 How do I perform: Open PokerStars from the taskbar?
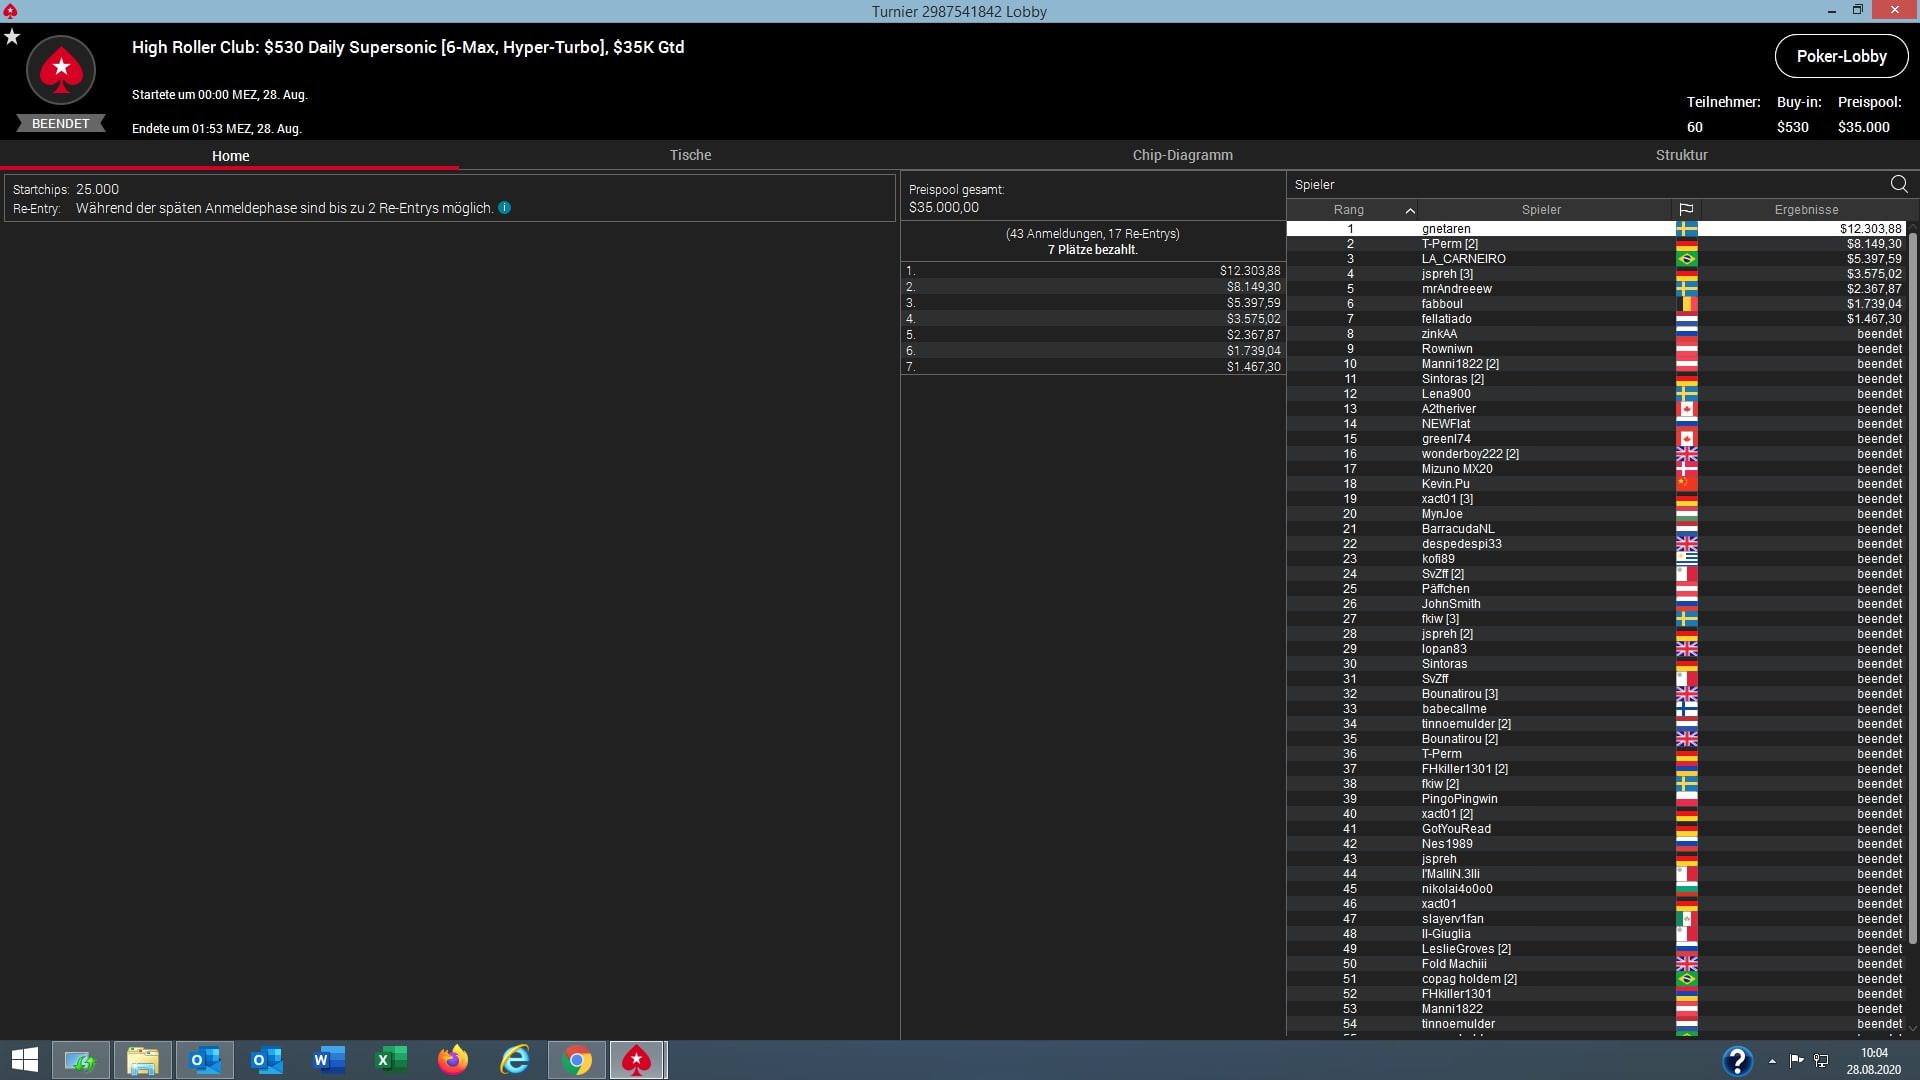click(637, 1060)
